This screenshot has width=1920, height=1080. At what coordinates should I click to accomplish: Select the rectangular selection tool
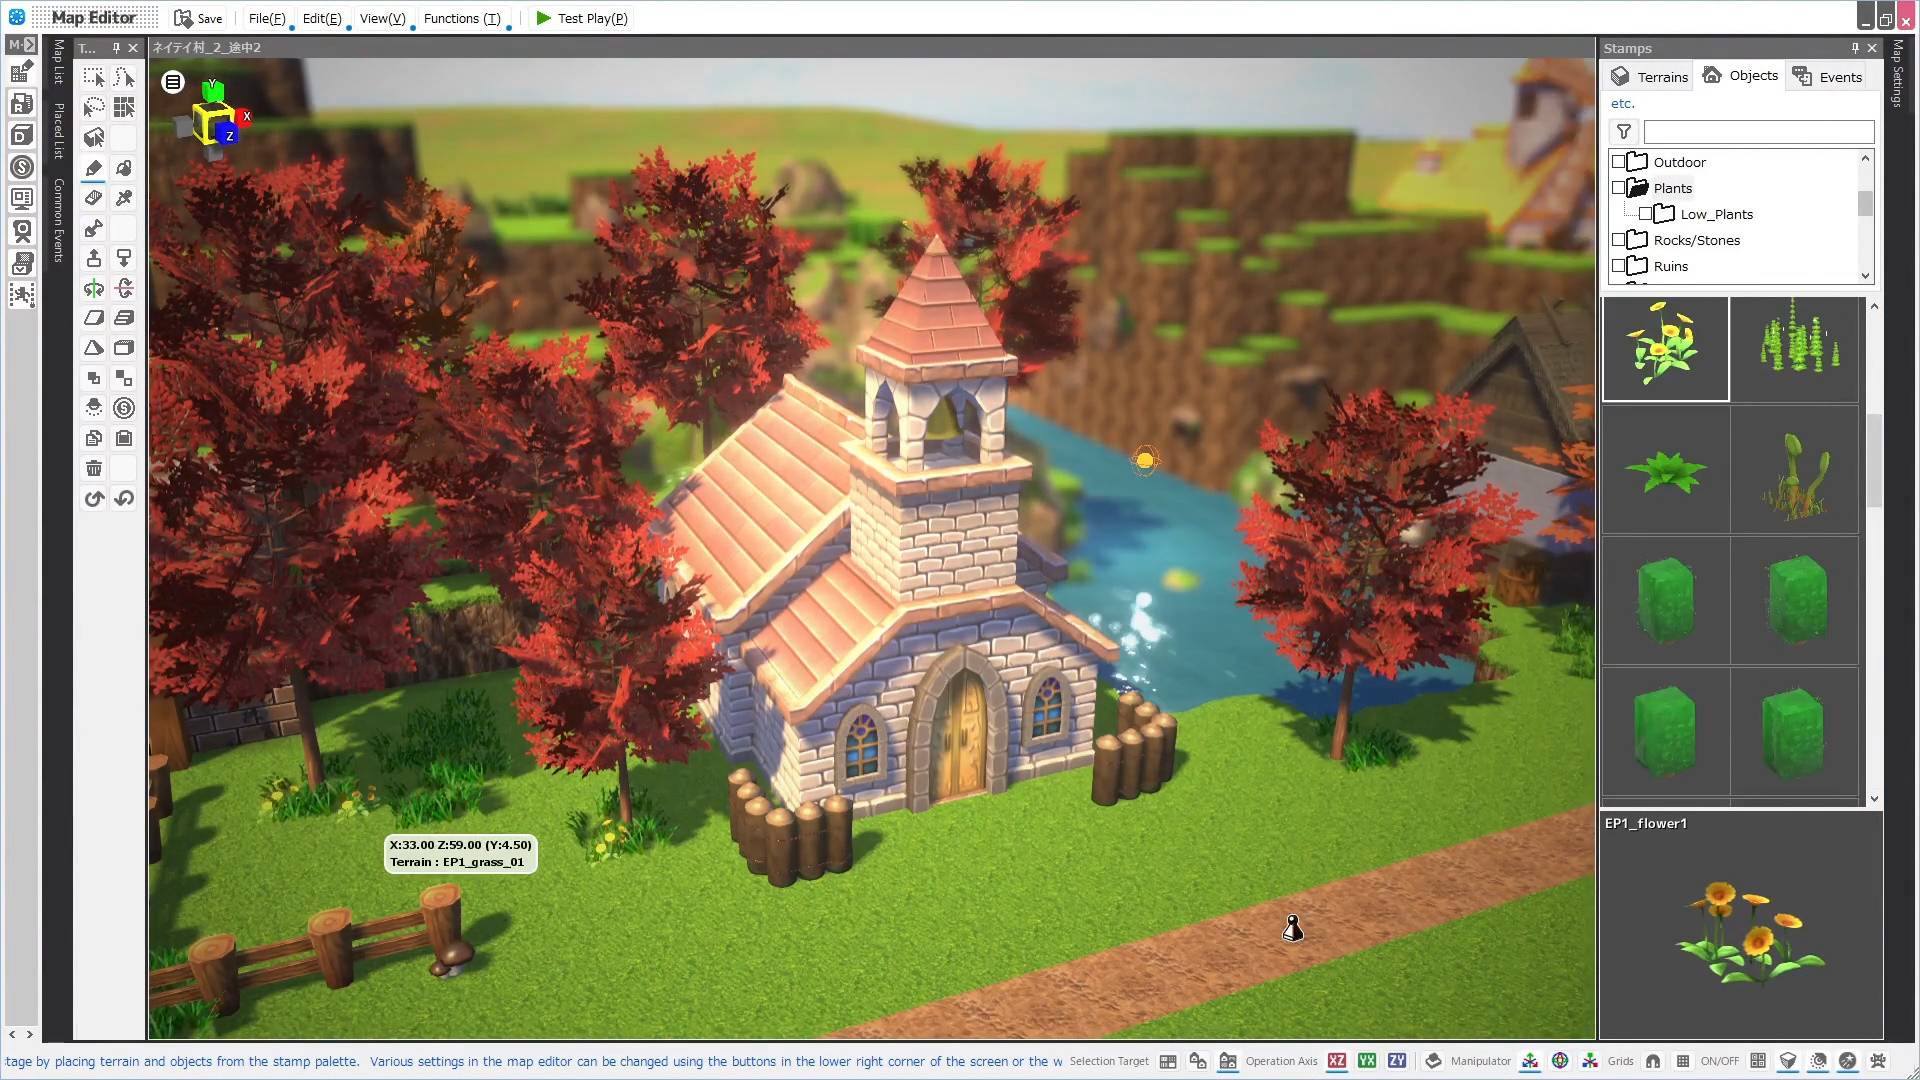(x=94, y=77)
